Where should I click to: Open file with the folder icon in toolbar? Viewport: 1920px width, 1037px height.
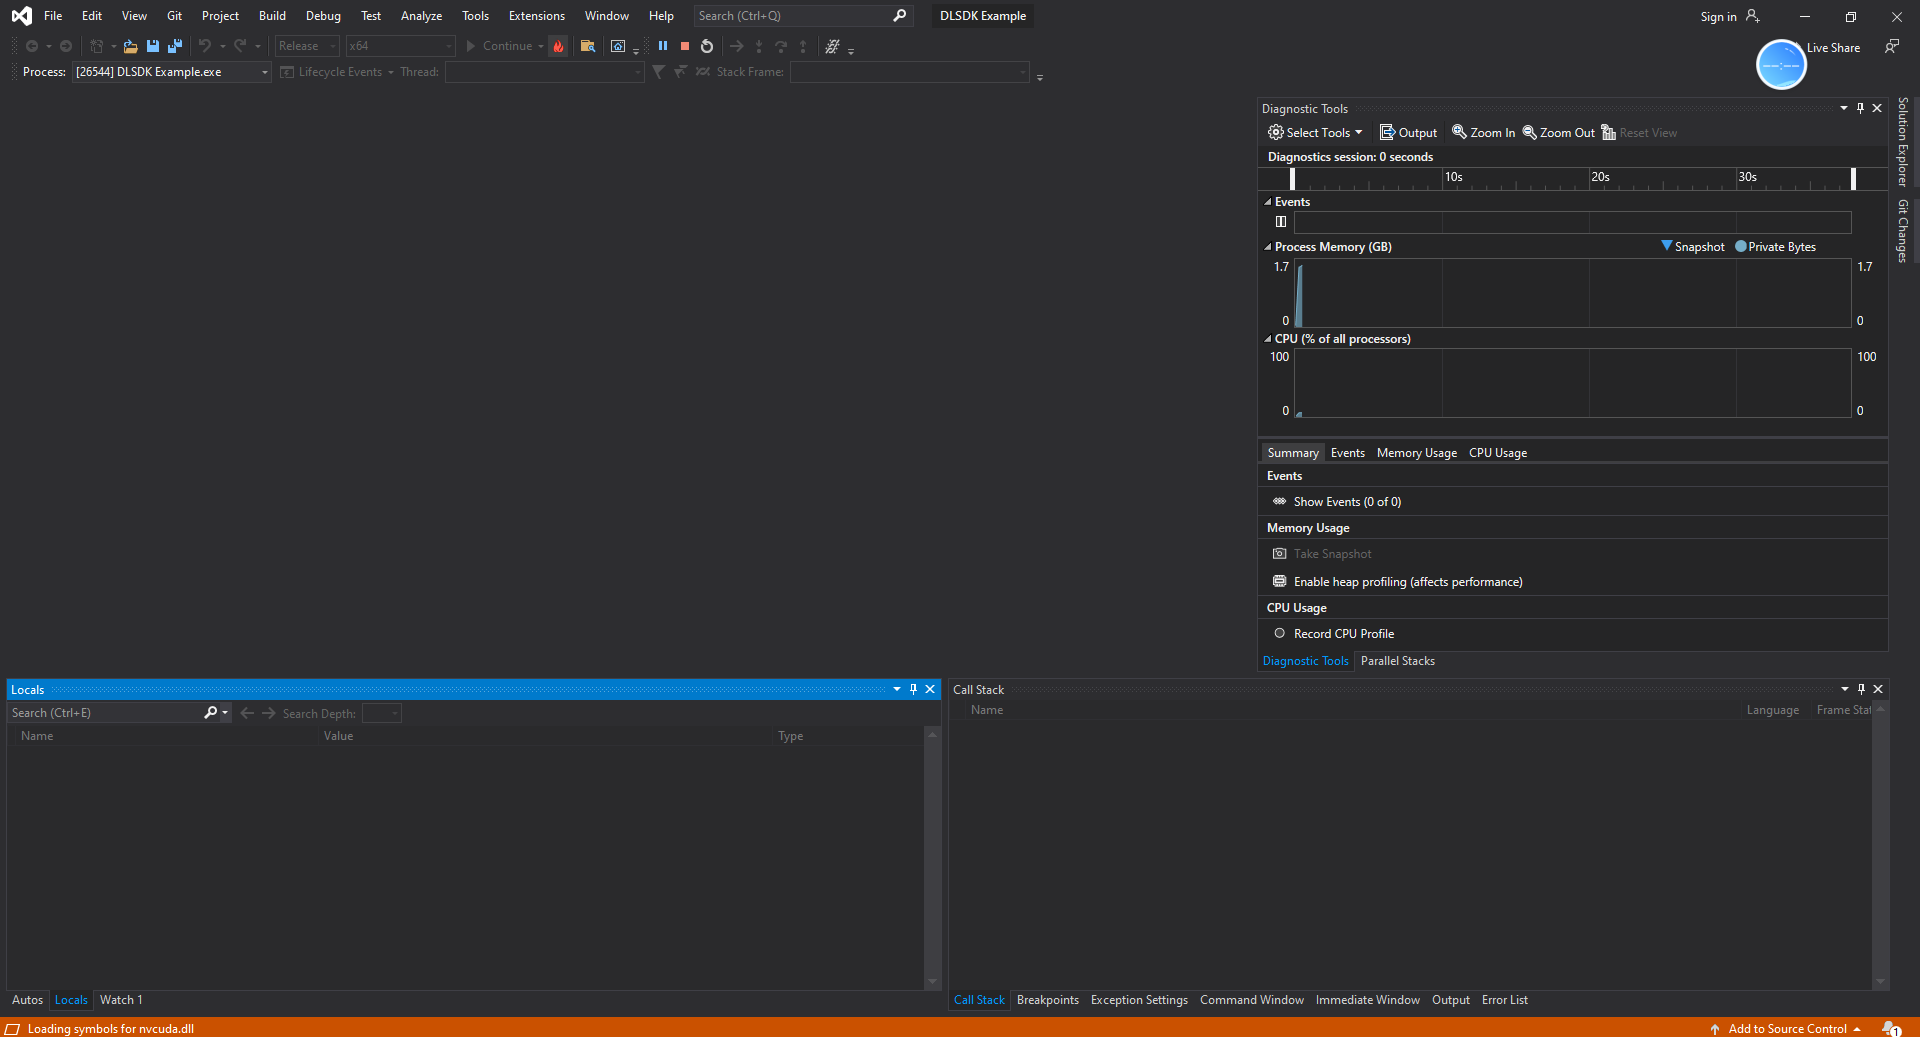click(x=130, y=46)
